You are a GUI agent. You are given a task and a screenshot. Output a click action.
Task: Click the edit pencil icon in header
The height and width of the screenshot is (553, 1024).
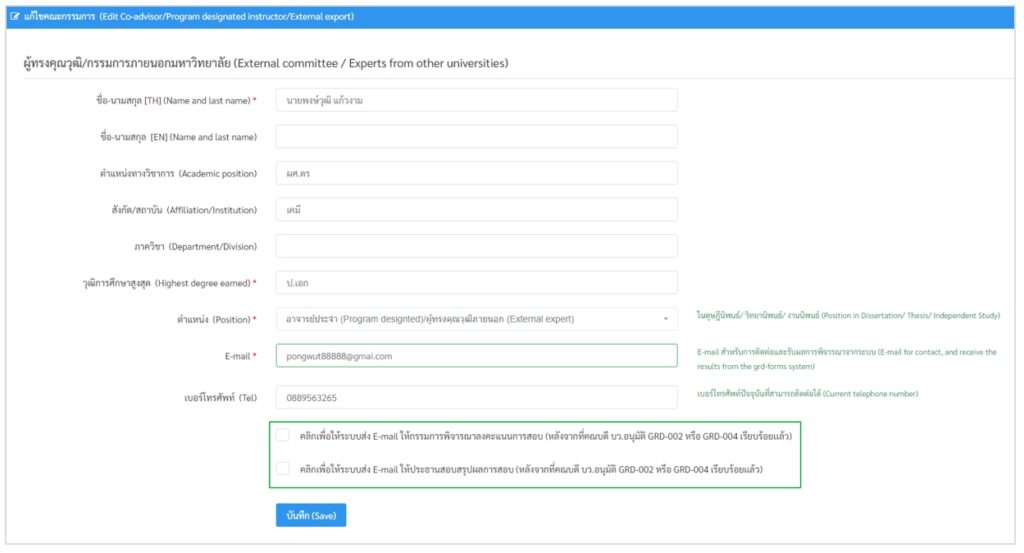pos(14,17)
